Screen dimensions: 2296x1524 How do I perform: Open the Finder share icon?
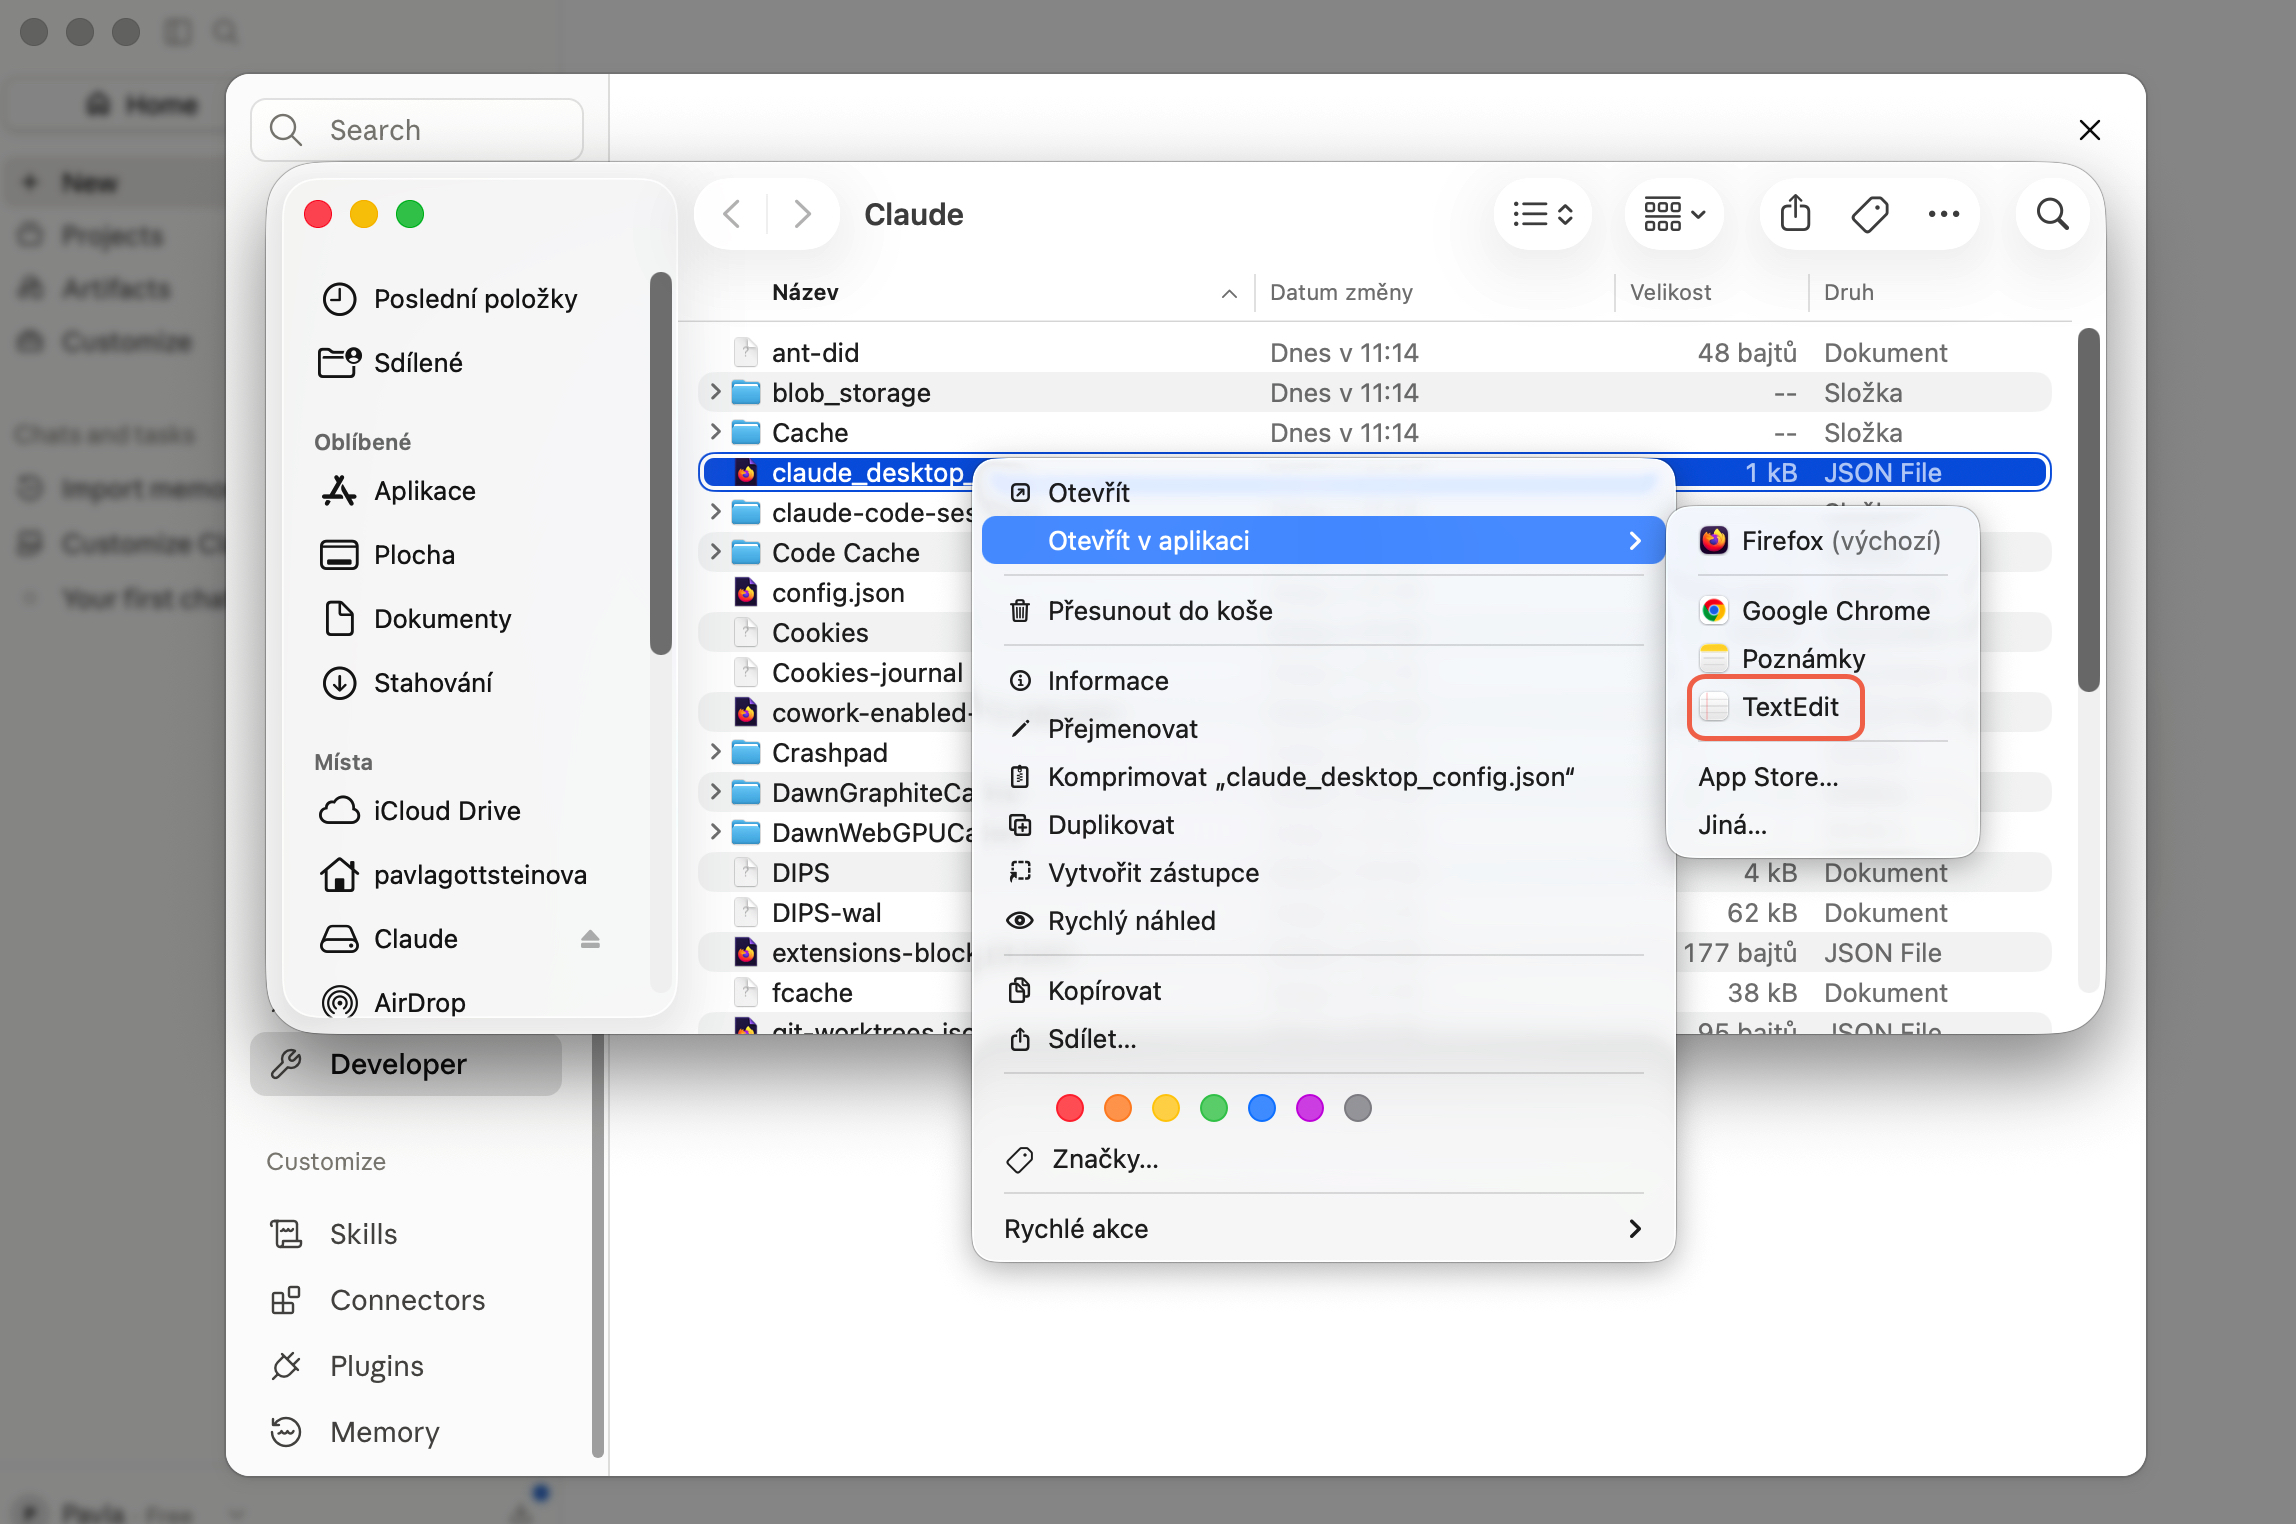(x=1795, y=213)
